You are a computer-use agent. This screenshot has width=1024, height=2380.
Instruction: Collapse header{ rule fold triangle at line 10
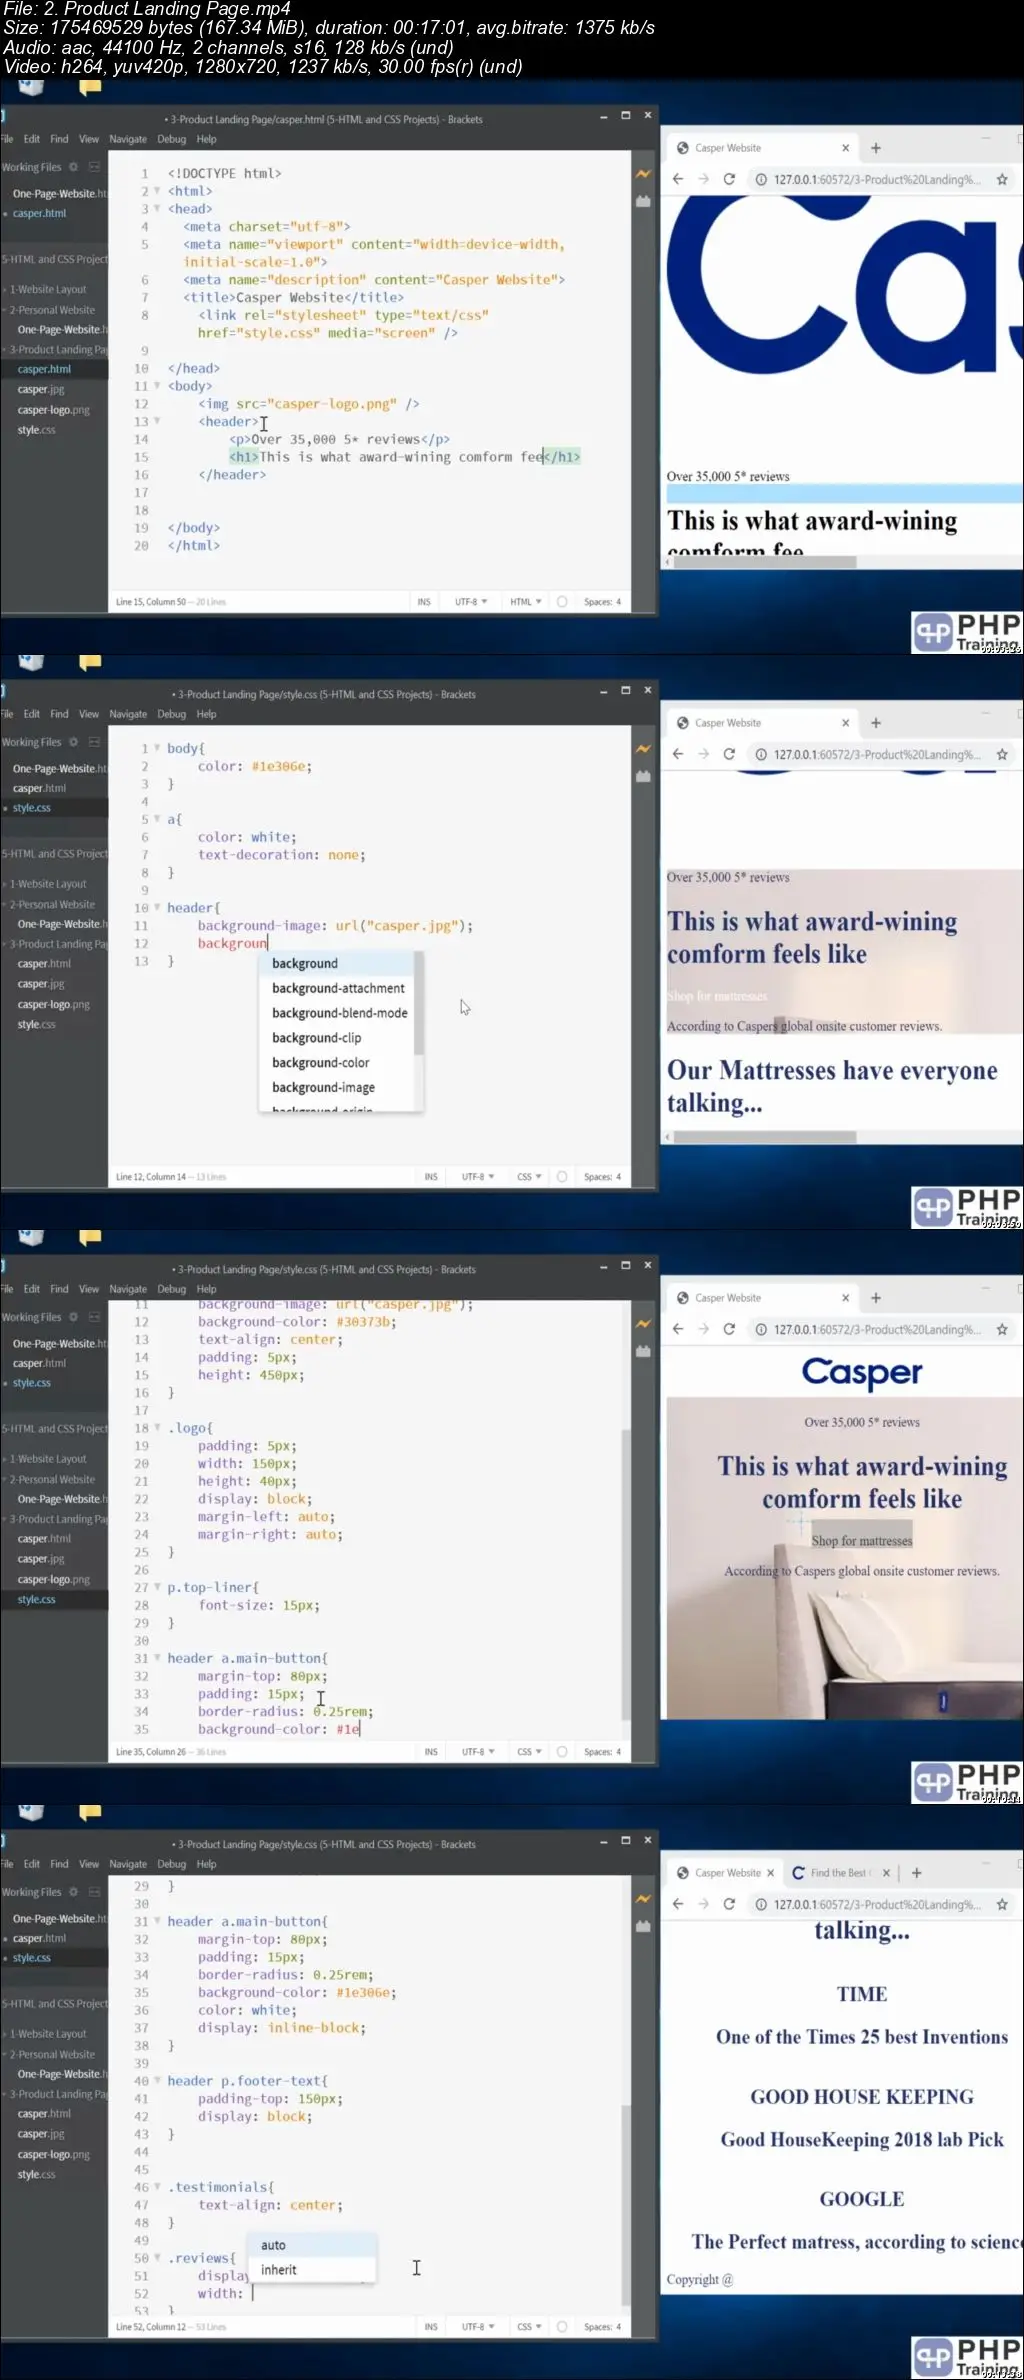tap(157, 908)
